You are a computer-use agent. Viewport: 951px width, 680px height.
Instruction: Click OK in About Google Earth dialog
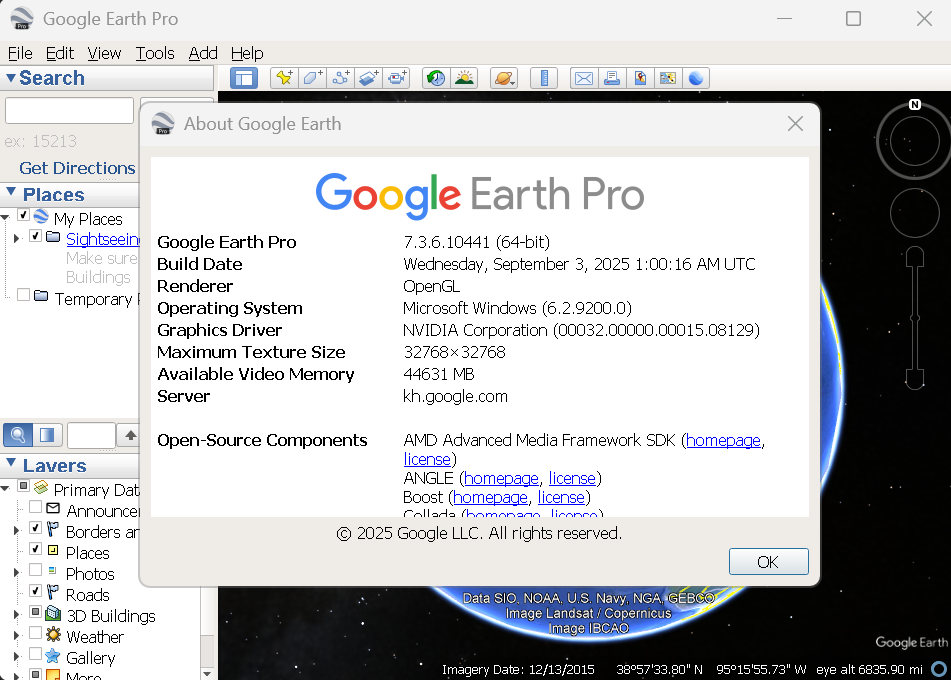[768, 562]
